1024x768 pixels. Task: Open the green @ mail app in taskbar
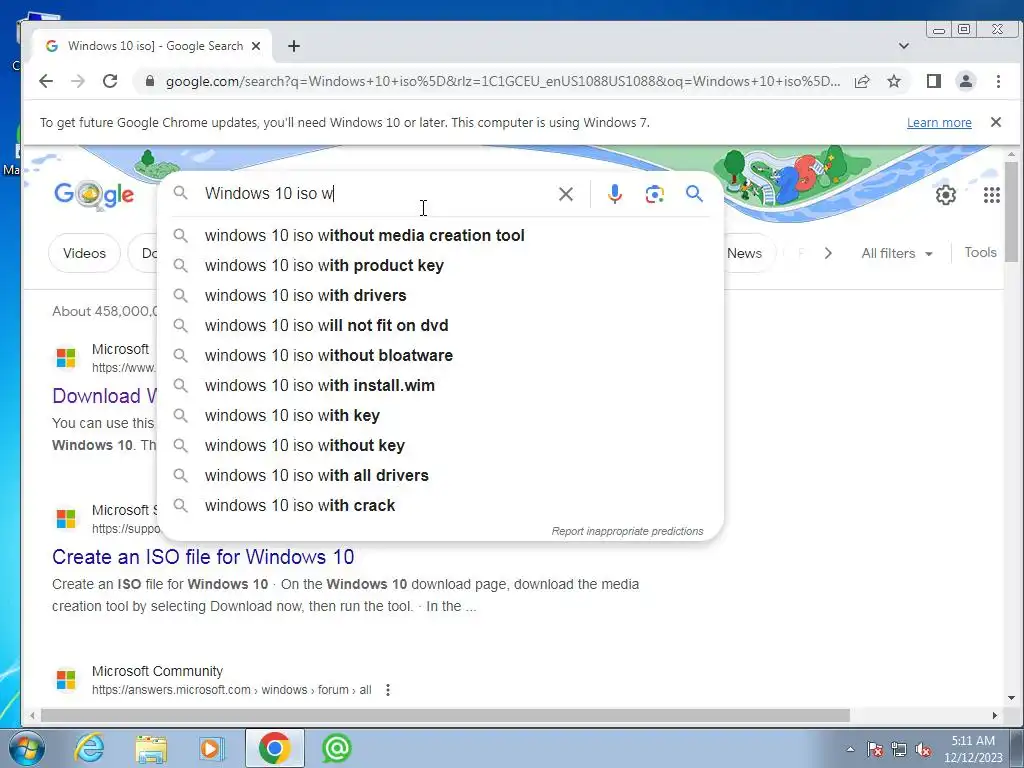(x=337, y=748)
